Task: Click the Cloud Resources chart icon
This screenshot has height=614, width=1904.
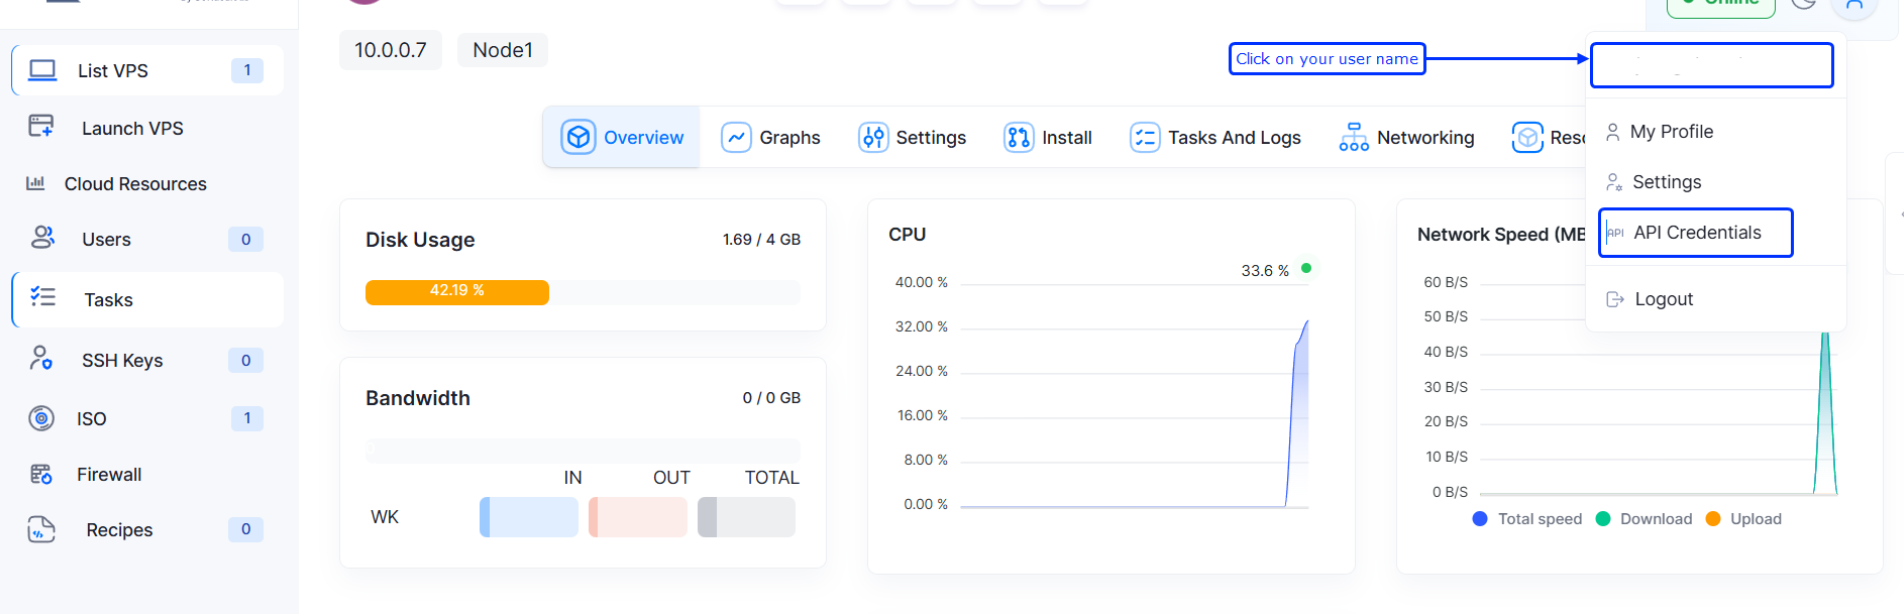Action: click(x=35, y=183)
